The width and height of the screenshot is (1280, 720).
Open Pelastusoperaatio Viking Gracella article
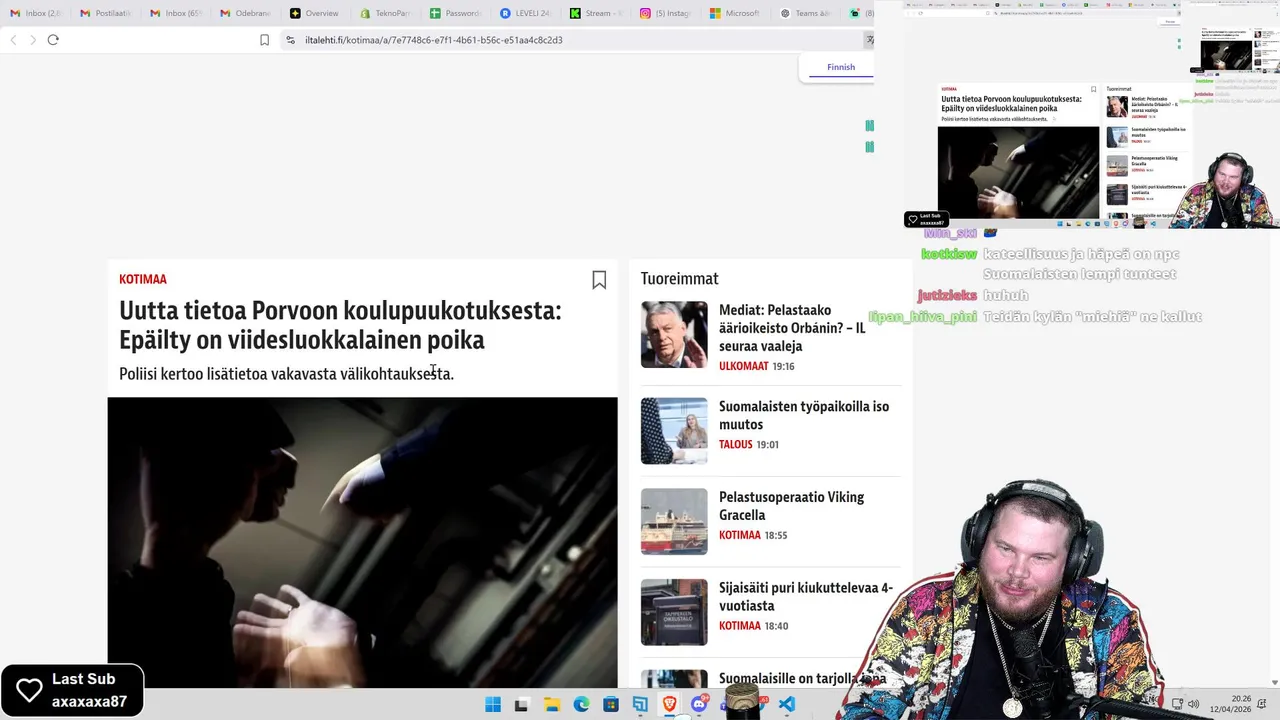(x=792, y=506)
